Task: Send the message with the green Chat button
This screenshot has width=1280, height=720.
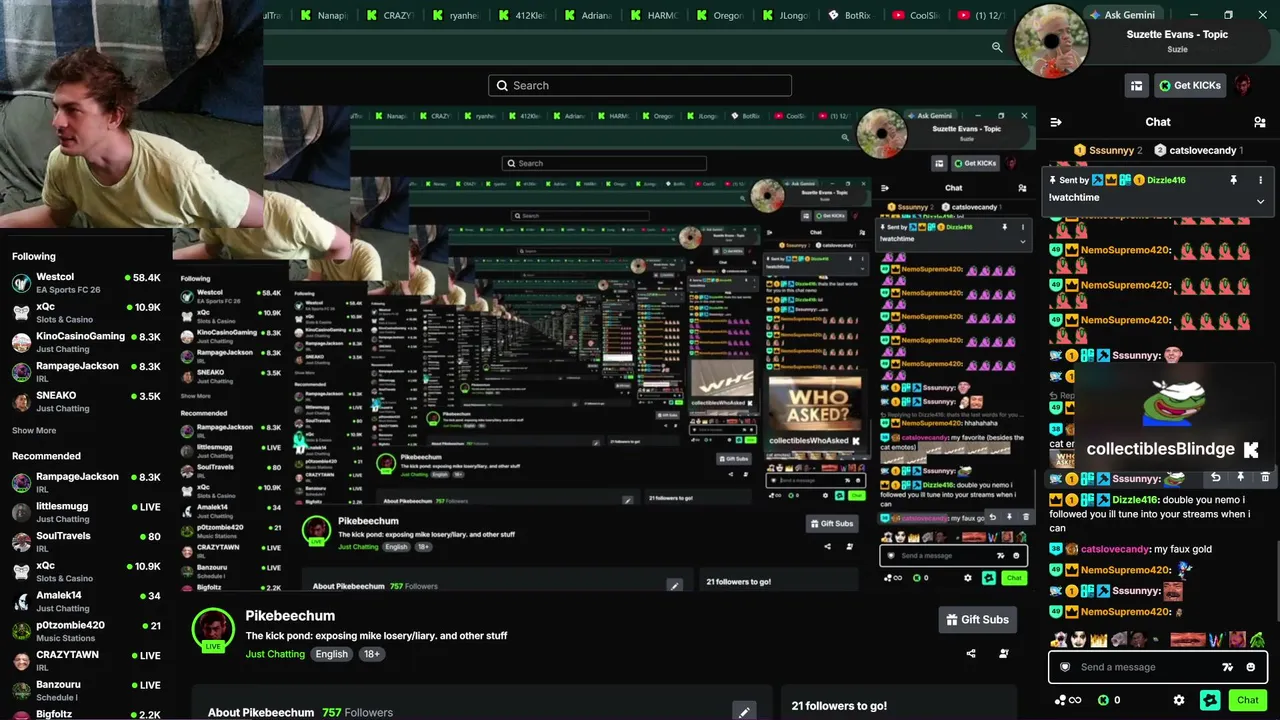Action: (1247, 700)
